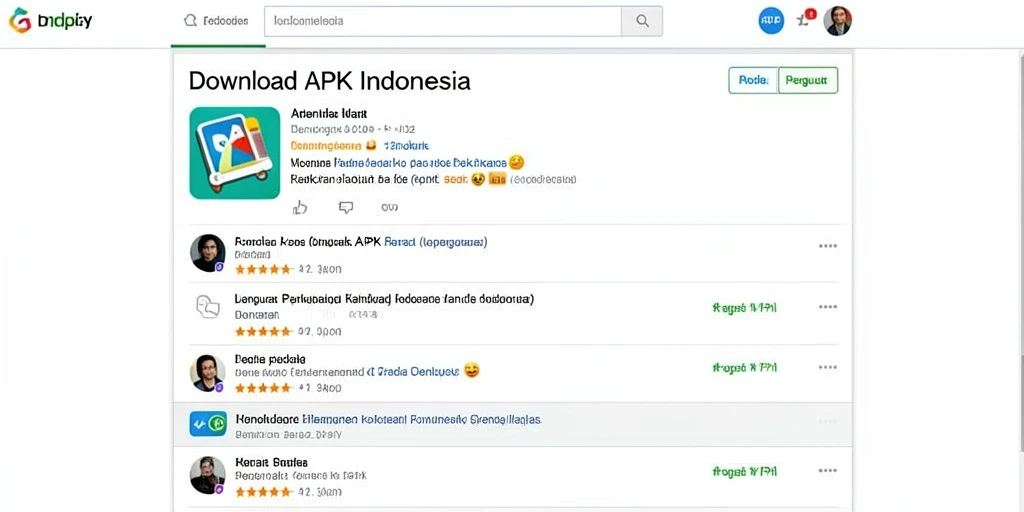
Task: Click avatar in Beofie pedkele row
Action: 208,374
